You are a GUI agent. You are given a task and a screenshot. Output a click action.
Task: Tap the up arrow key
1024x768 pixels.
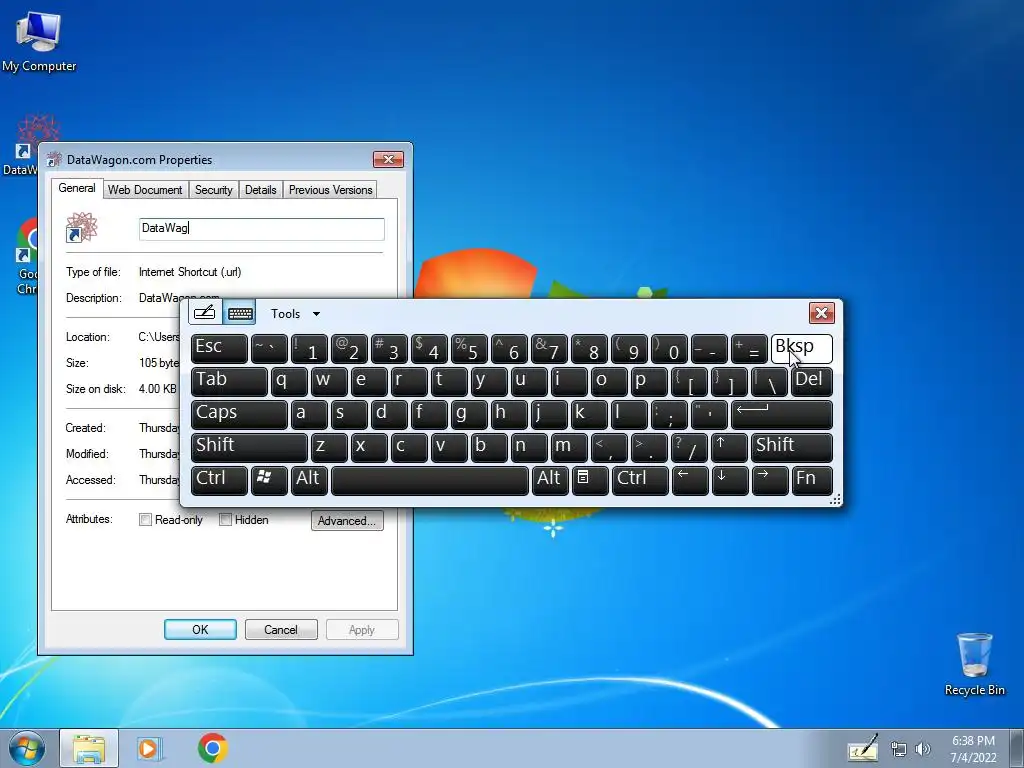729,447
